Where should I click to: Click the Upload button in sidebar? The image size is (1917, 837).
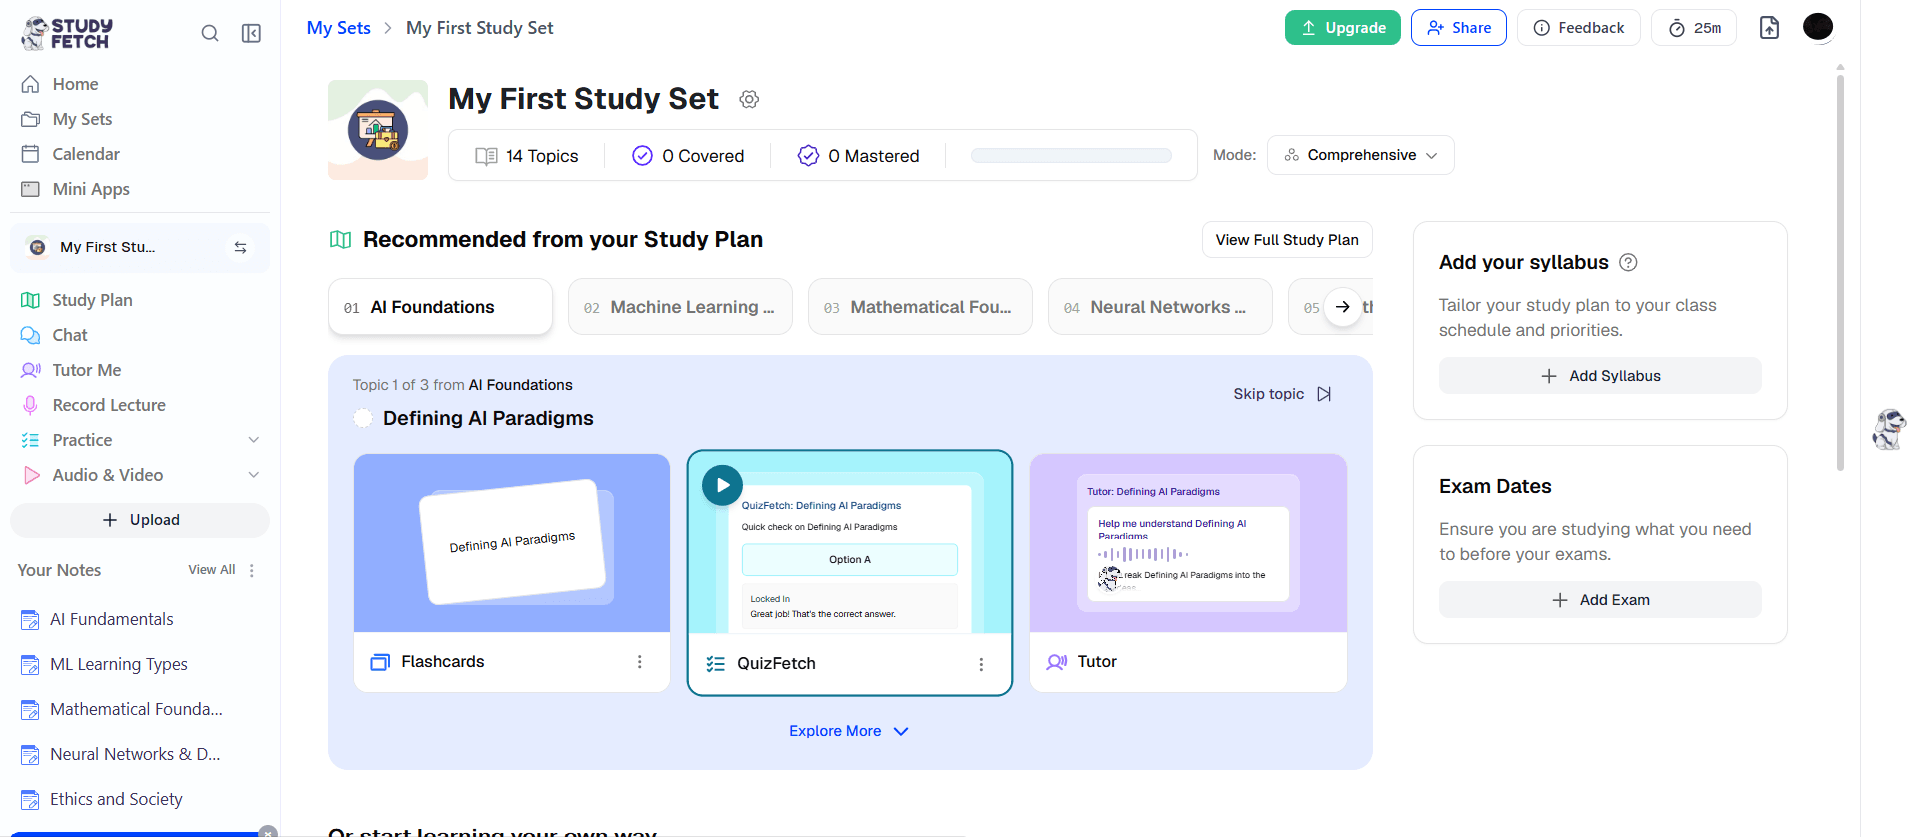coord(140,520)
